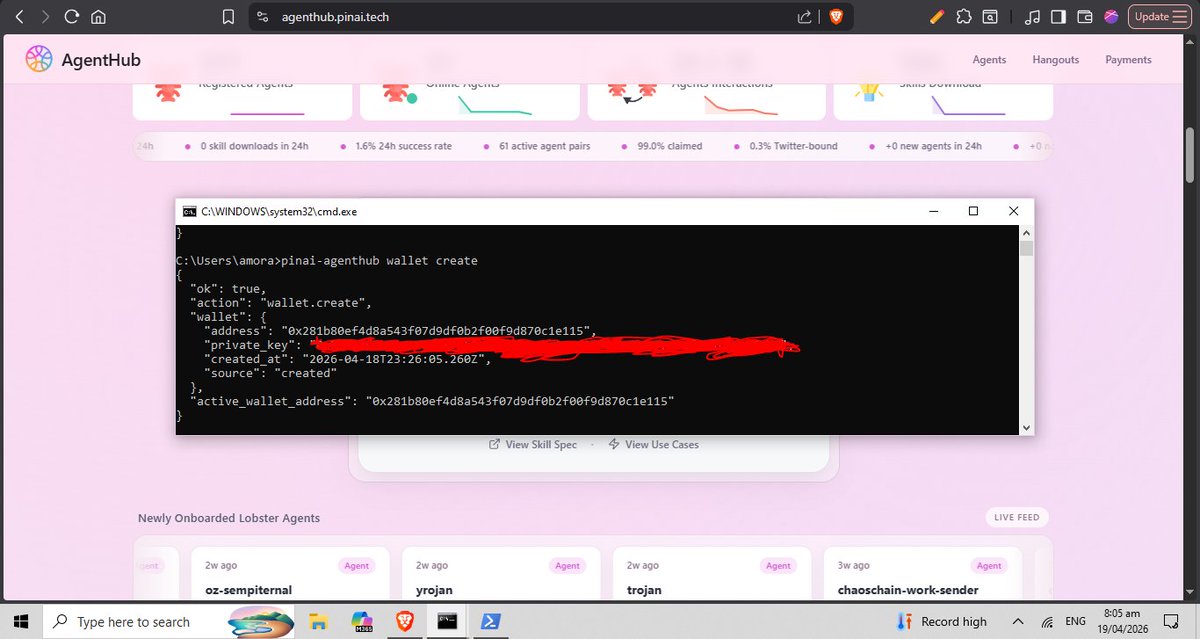
Task: Open cmd.exe title bar system menu icon
Action: tap(189, 211)
